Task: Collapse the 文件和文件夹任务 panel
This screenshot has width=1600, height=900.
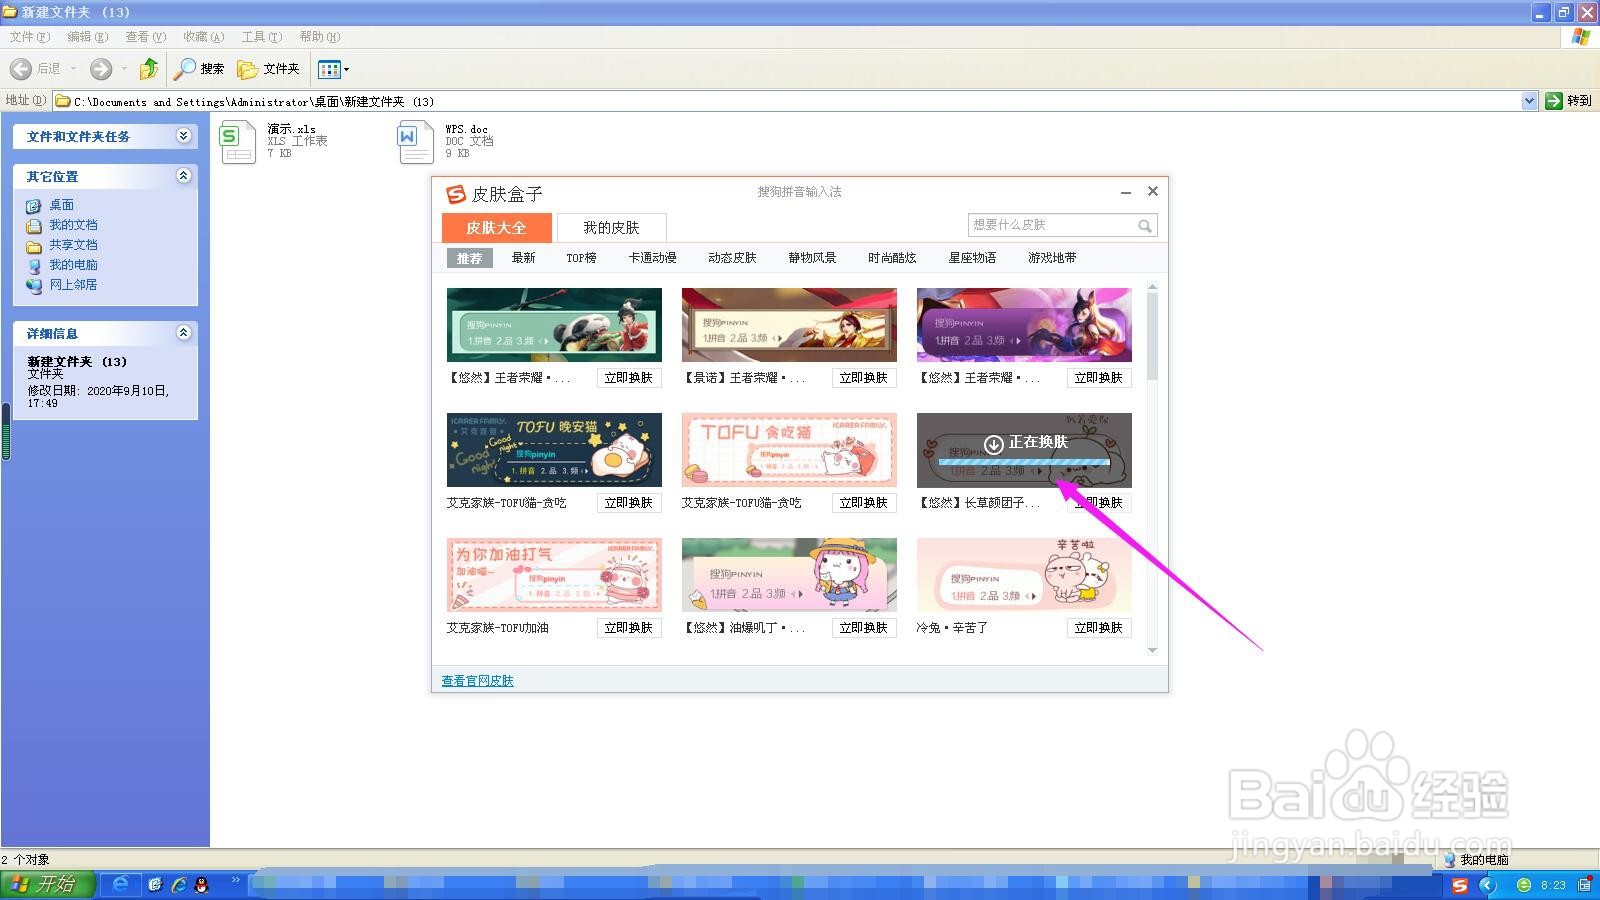Action: coord(184,136)
